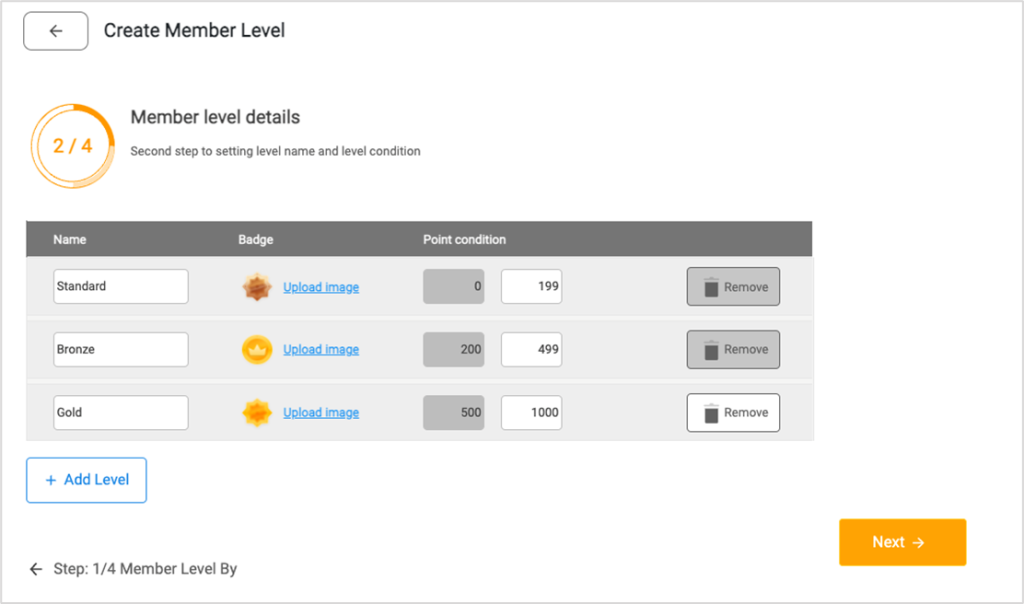Remove the Standard level row
This screenshot has width=1024, height=604.
(x=733, y=287)
